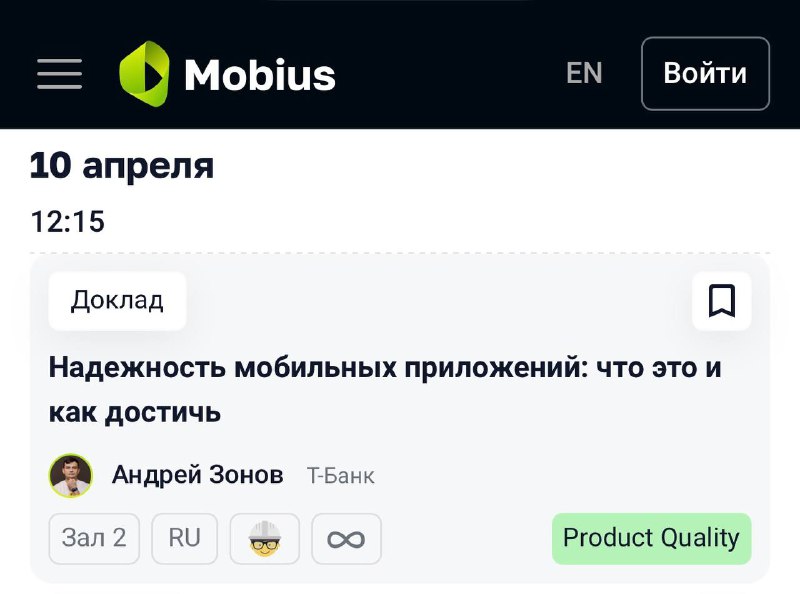Viewport: 800px width, 594px height.
Task: Click the green Mobius logo icon
Action: click(x=144, y=73)
